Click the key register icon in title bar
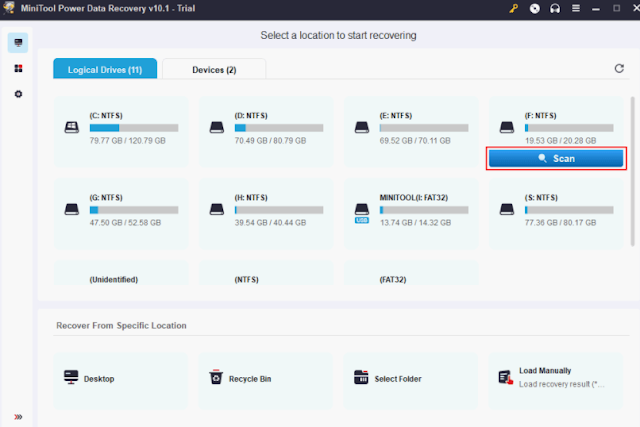The image size is (640, 427). point(513,8)
